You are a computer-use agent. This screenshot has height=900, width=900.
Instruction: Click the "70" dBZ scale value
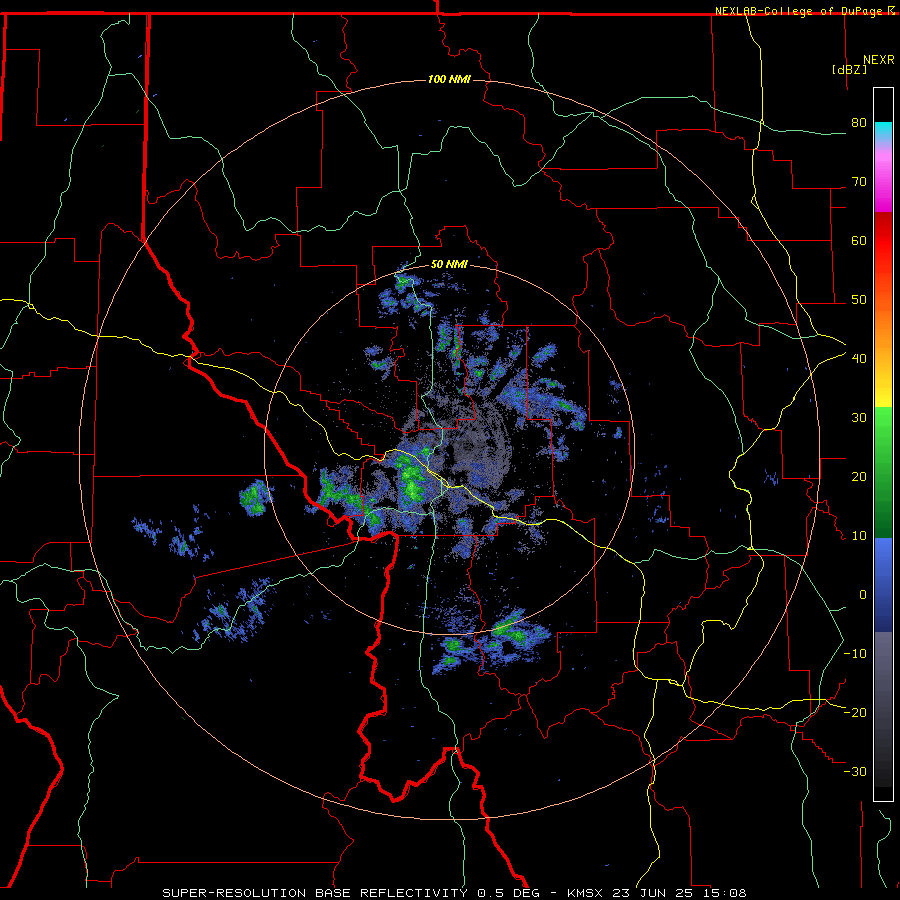point(859,181)
